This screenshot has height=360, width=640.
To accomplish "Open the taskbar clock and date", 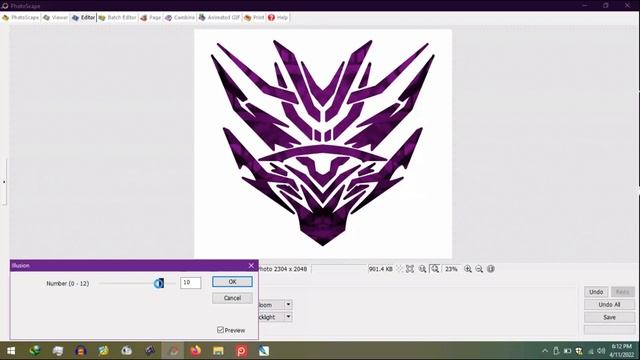I will click(x=623, y=351).
